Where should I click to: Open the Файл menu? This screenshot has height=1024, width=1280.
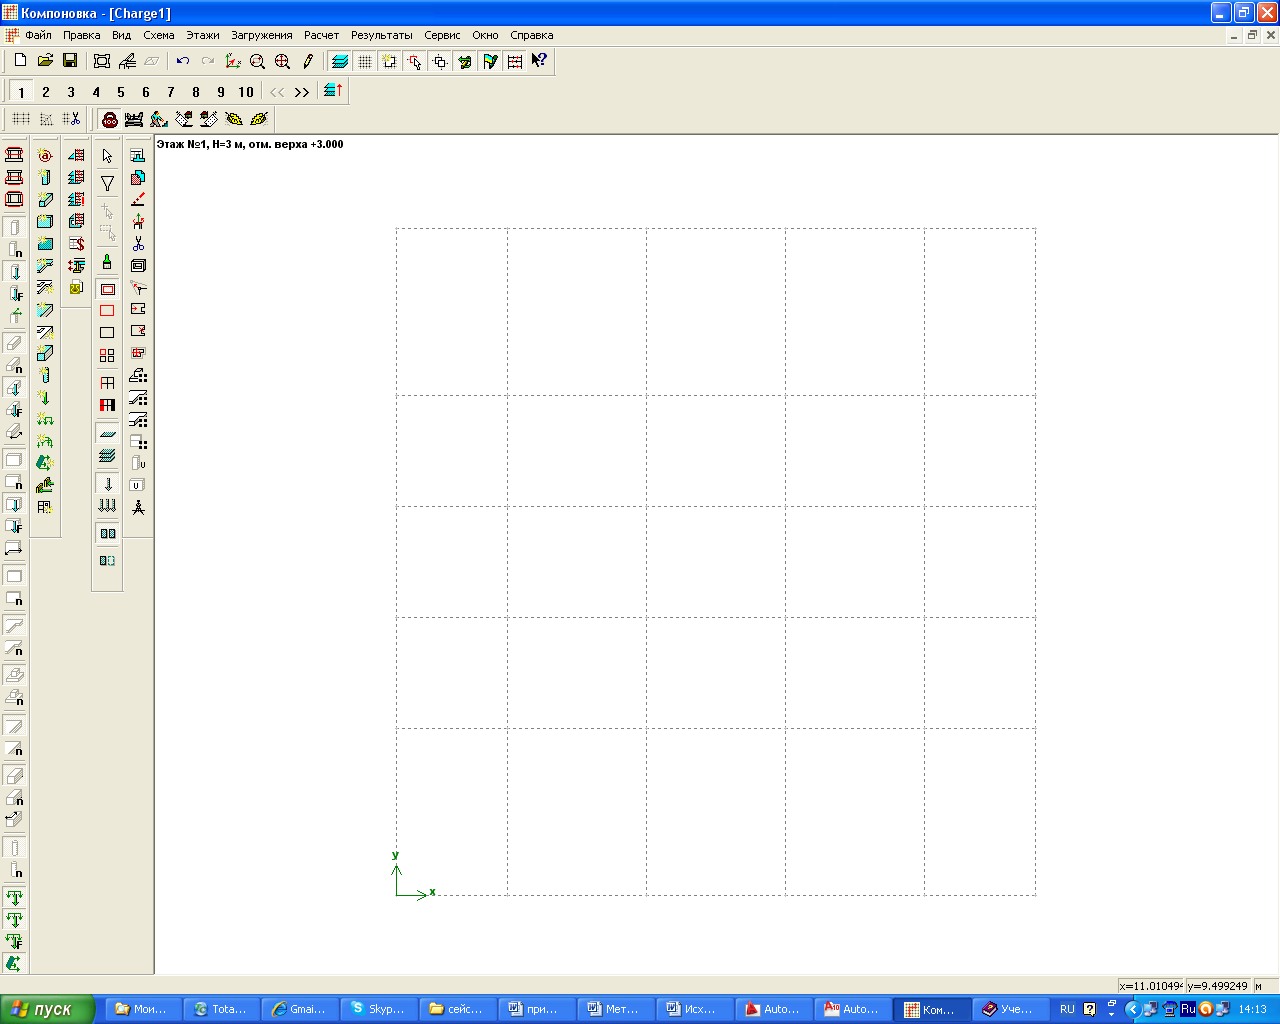click(38, 35)
